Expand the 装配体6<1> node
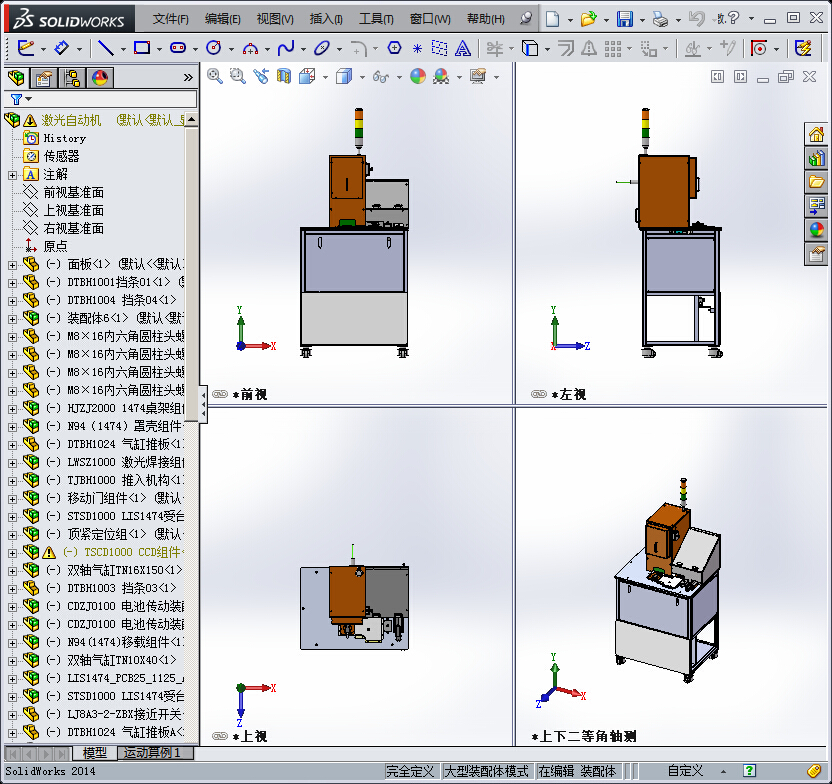Image resolution: width=832 pixels, height=784 pixels. coord(12,319)
